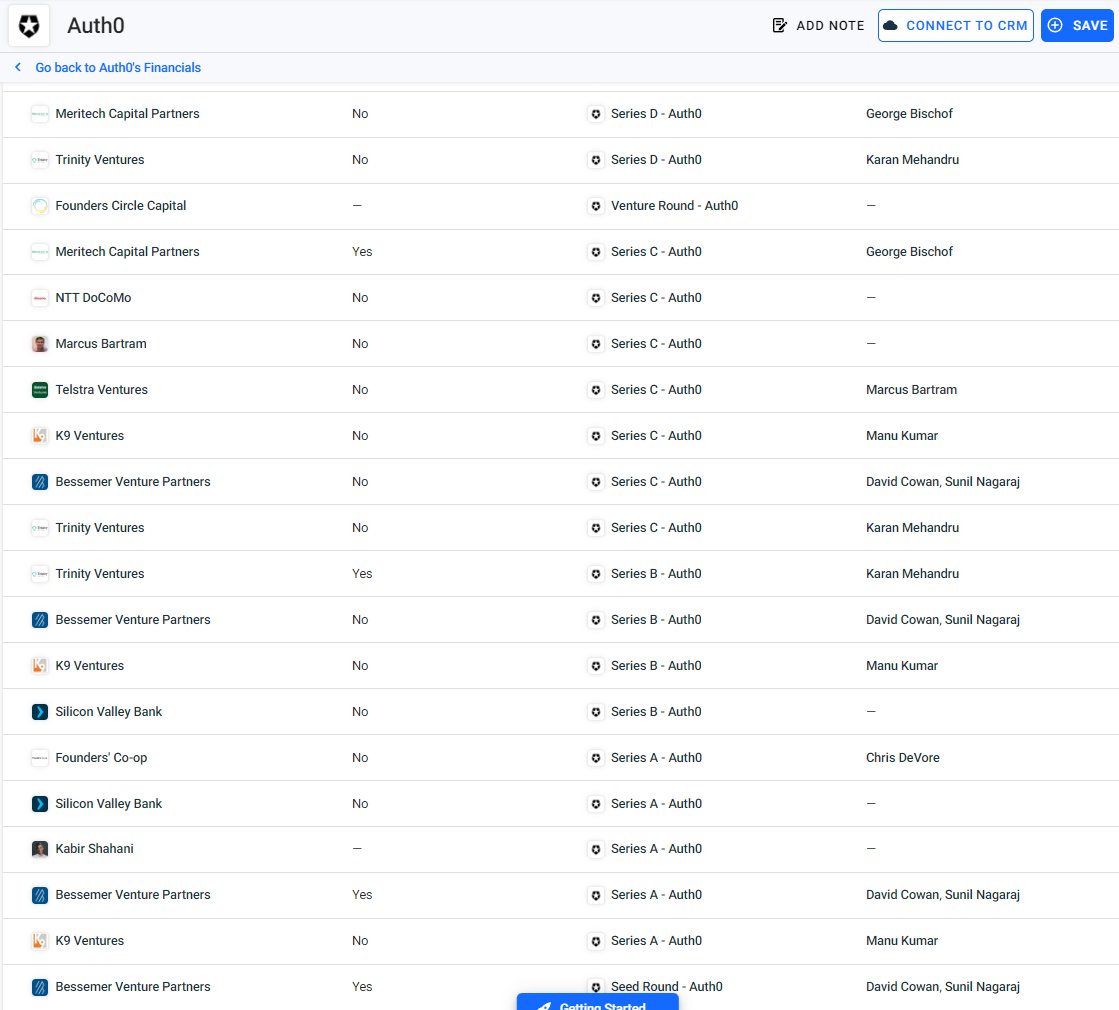Viewport: 1119px width, 1010px height.
Task: Open Marcus Bartram investor name link
Action: [101, 344]
